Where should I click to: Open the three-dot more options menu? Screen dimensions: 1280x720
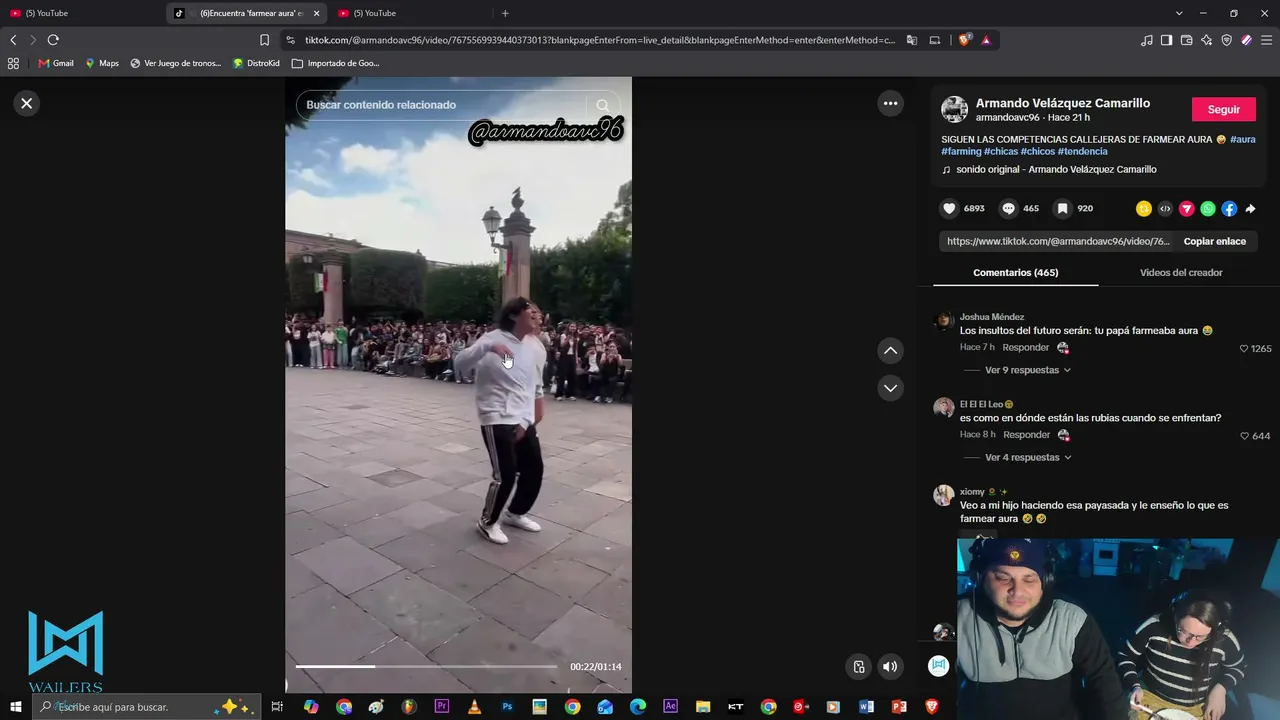point(890,103)
